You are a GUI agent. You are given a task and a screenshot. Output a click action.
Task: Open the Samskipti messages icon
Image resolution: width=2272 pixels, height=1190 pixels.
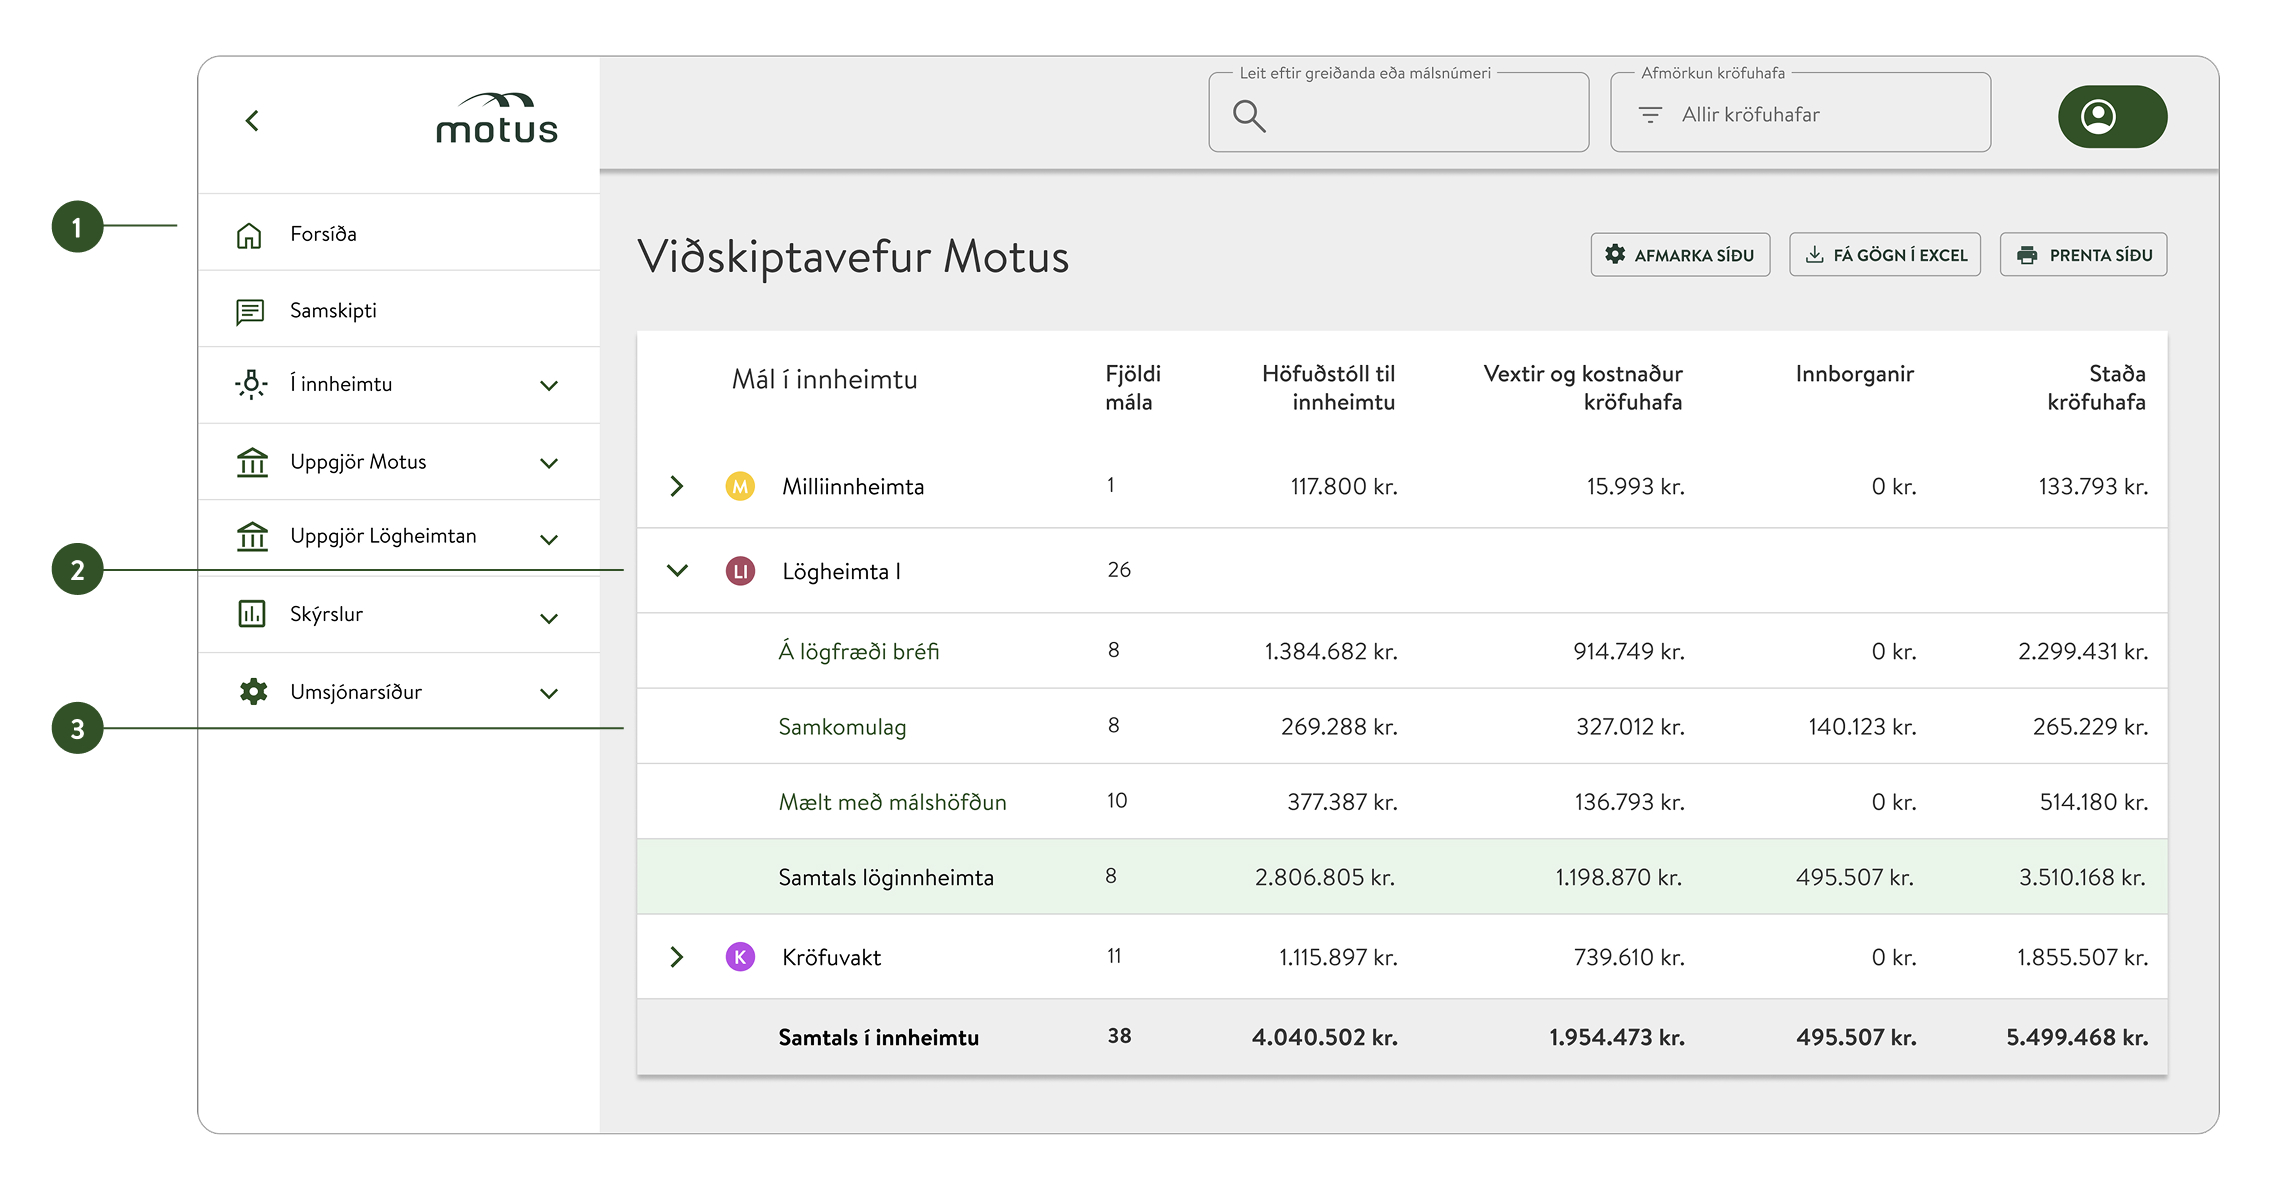(252, 310)
